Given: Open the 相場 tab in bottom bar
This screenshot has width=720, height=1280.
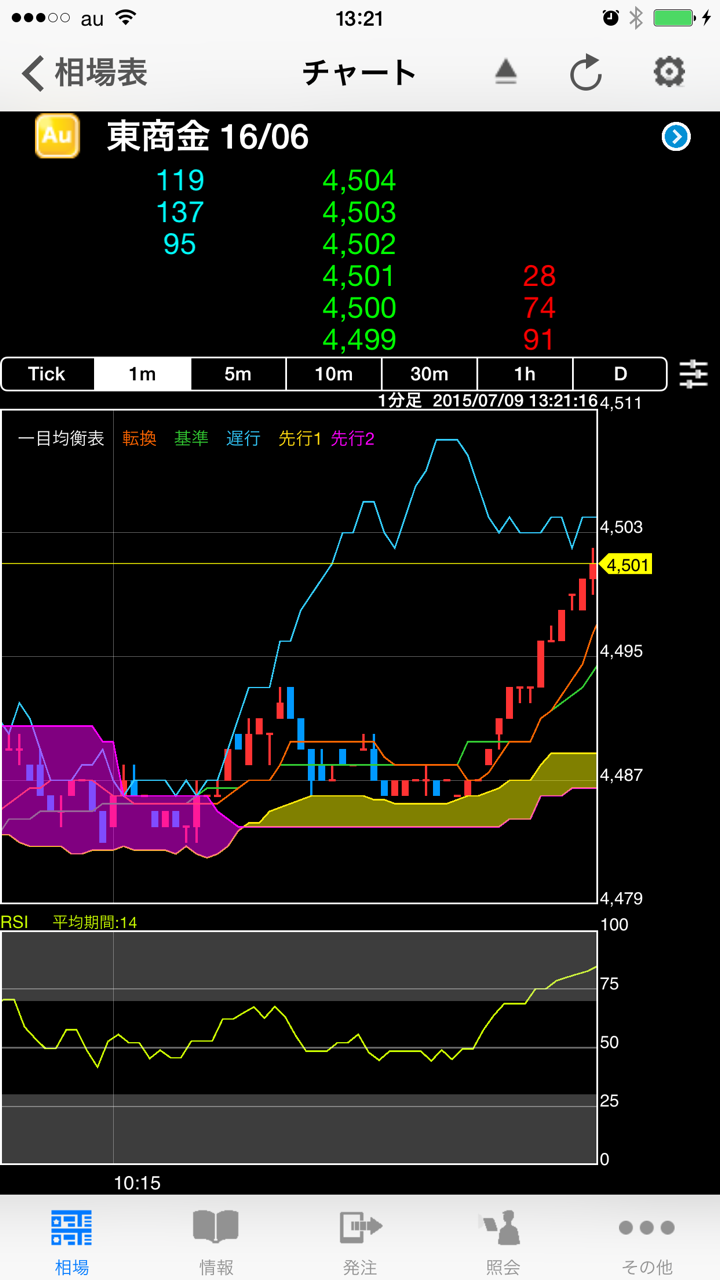Looking at the screenshot, I should (72, 1240).
